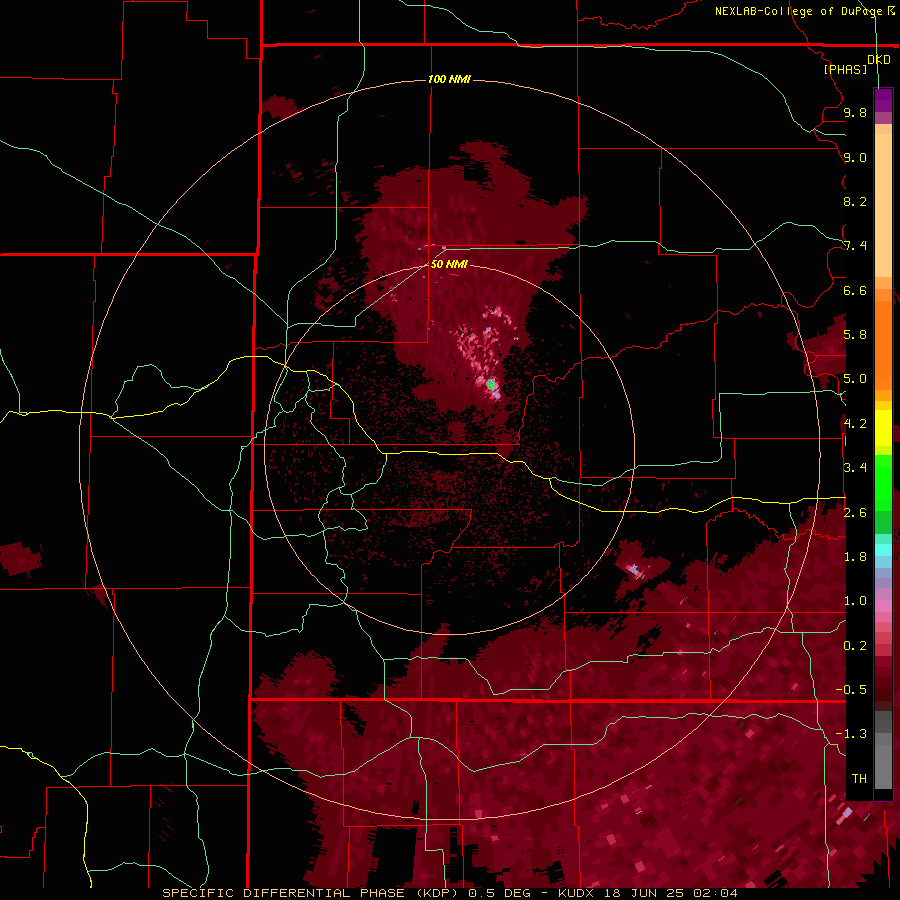Select the 8.2 scale label
Image resolution: width=900 pixels, height=900 pixels.
(x=855, y=201)
